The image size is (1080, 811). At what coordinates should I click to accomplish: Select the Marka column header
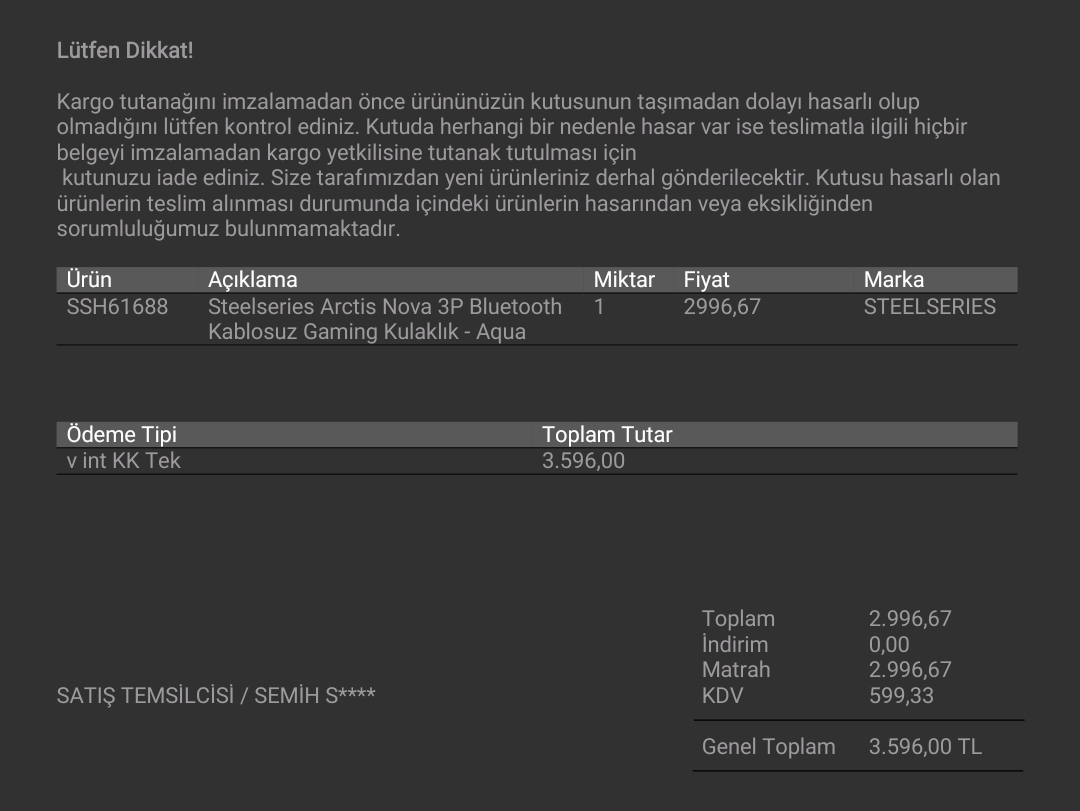tap(894, 279)
